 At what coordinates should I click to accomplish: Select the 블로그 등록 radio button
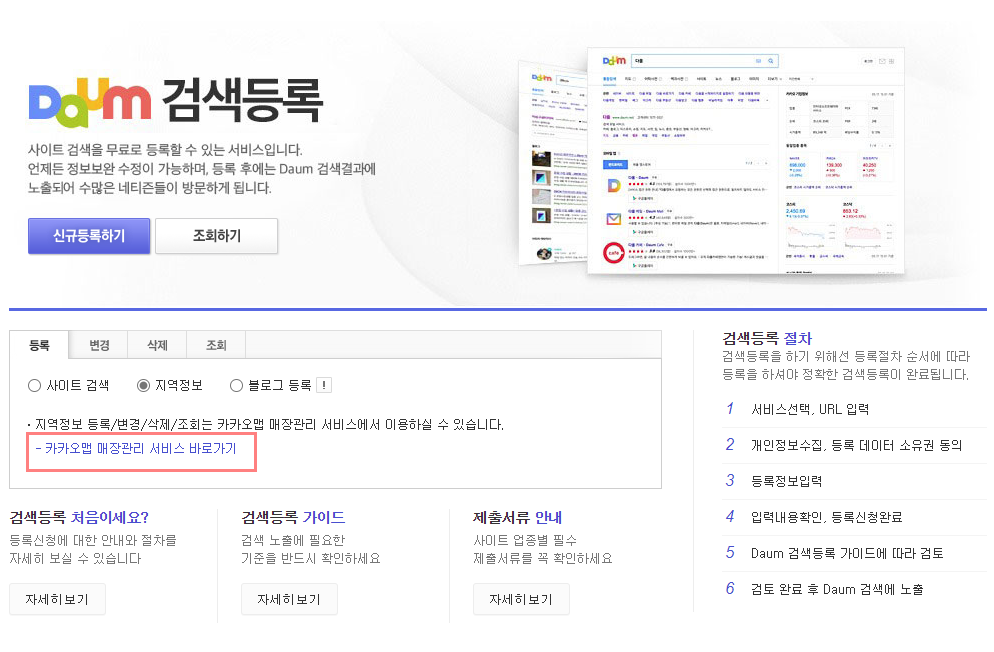point(236,385)
